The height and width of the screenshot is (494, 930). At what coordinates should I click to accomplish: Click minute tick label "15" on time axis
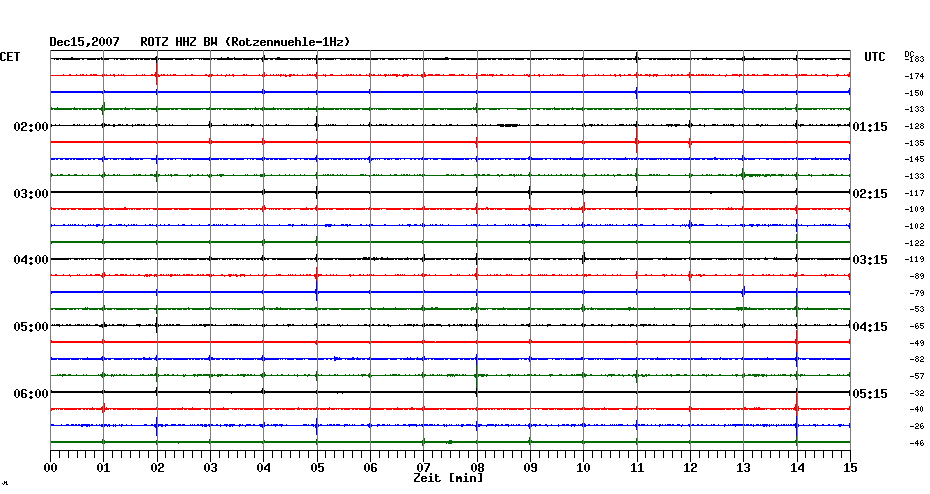851,468
